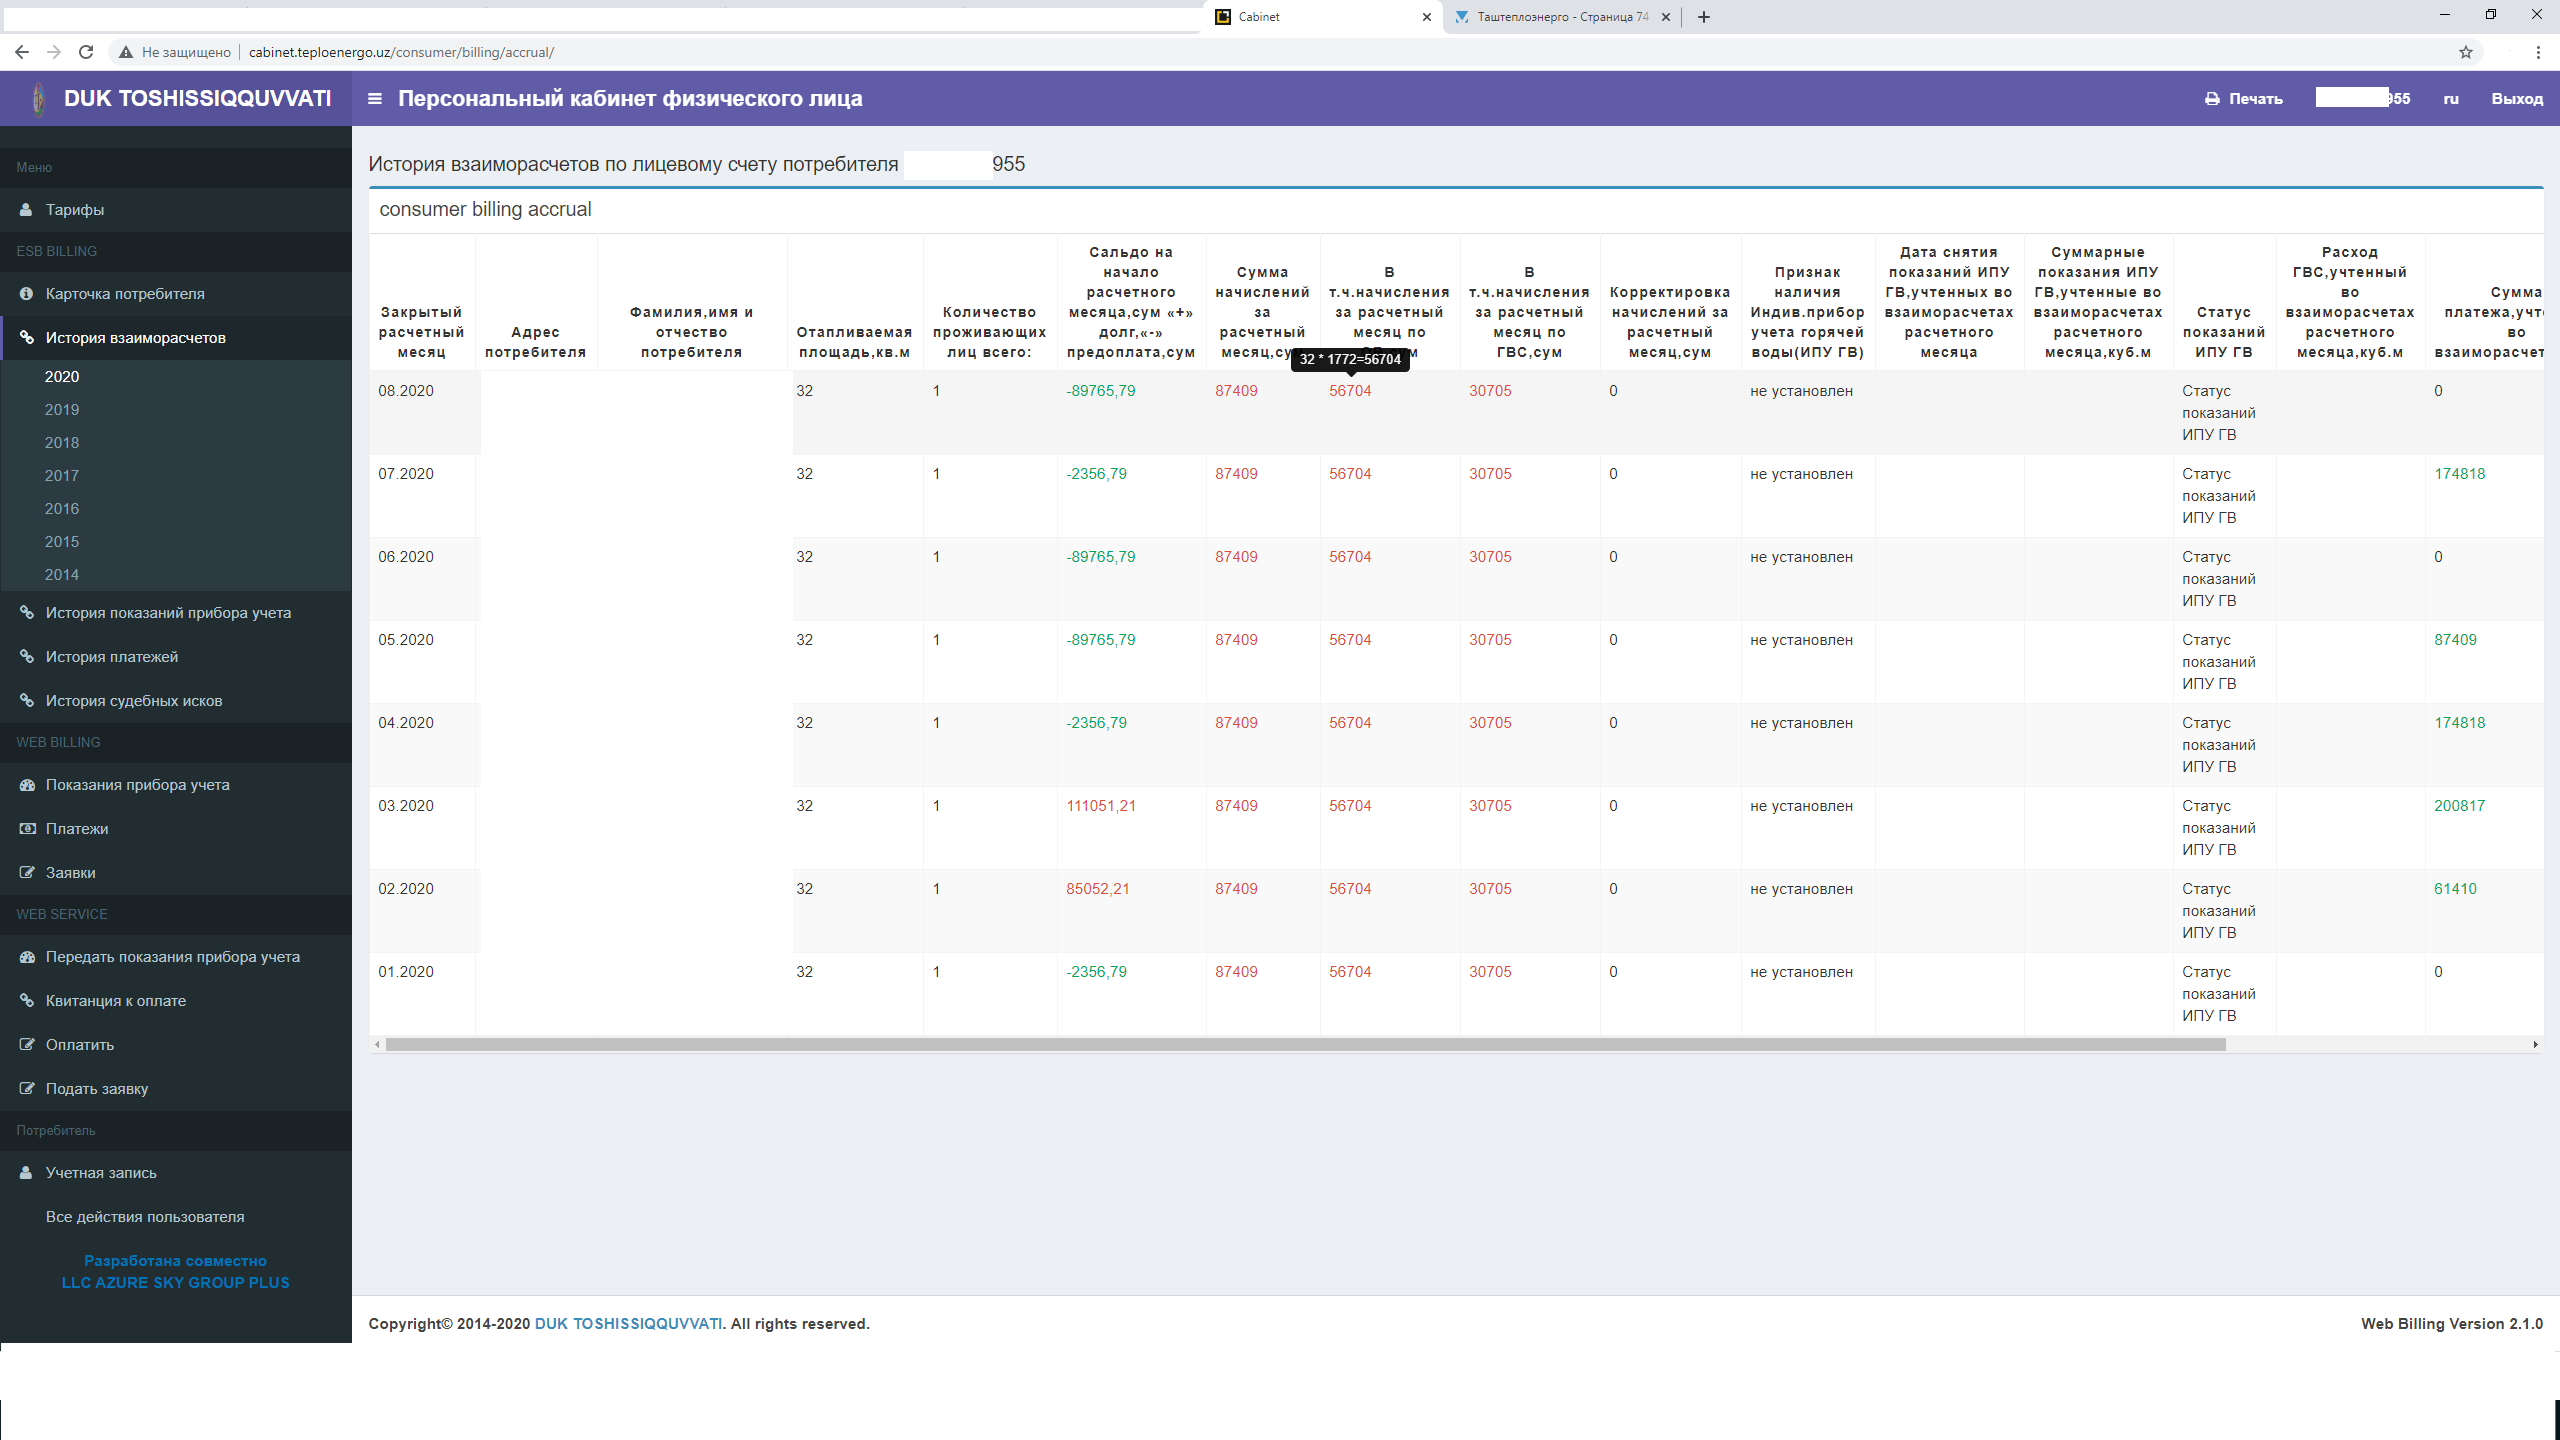Select year 2019 in history submenu

click(62, 410)
